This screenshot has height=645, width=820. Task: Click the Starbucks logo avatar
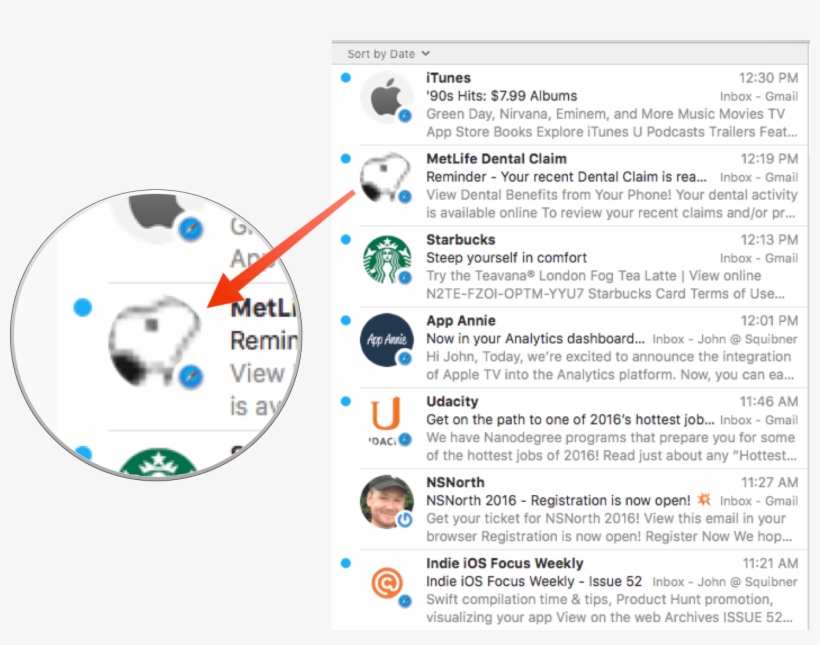386,259
